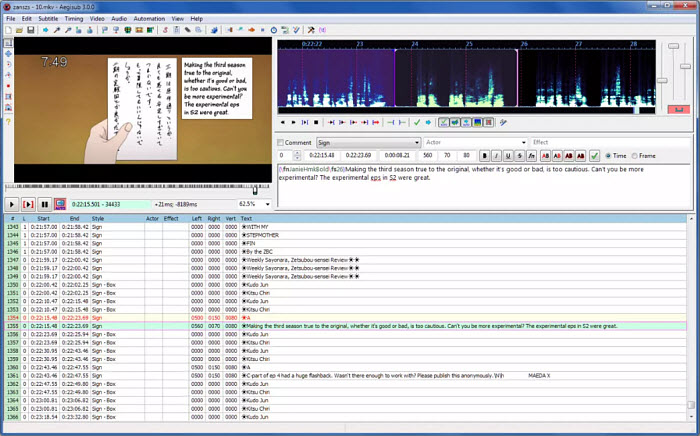Launch the spell checker icon
This screenshot has width=700, height=436.
[296, 30]
